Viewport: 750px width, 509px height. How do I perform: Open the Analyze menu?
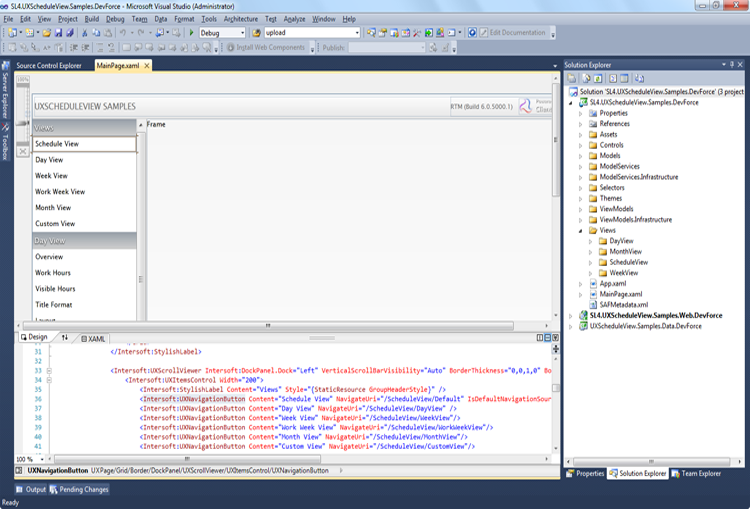(x=294, y=19)
